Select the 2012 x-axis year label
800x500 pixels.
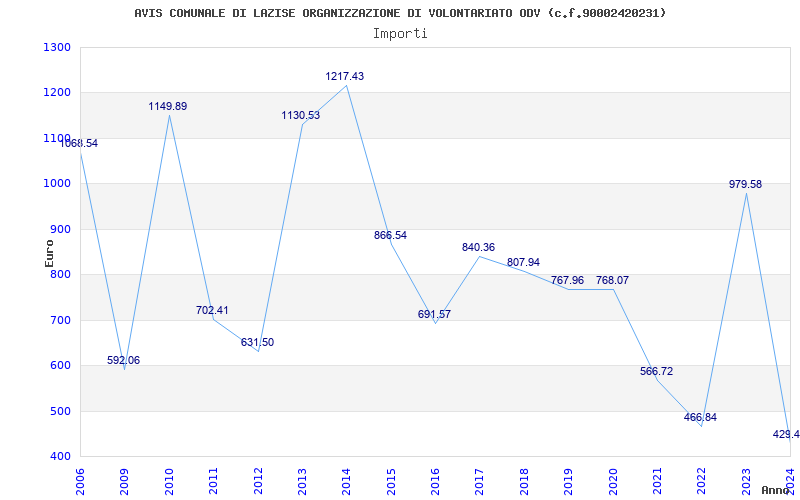(x=258, y=481)
